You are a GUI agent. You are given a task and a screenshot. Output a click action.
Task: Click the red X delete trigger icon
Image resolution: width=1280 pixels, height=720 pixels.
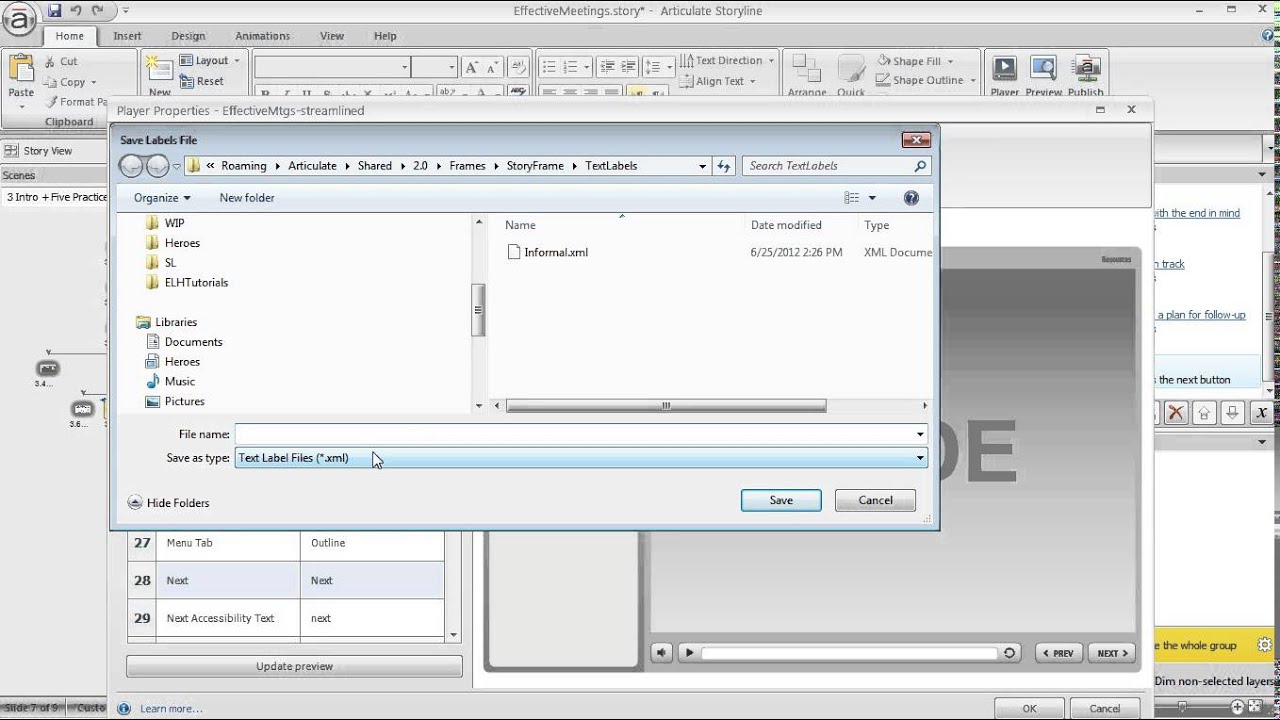click(1176, 413)
